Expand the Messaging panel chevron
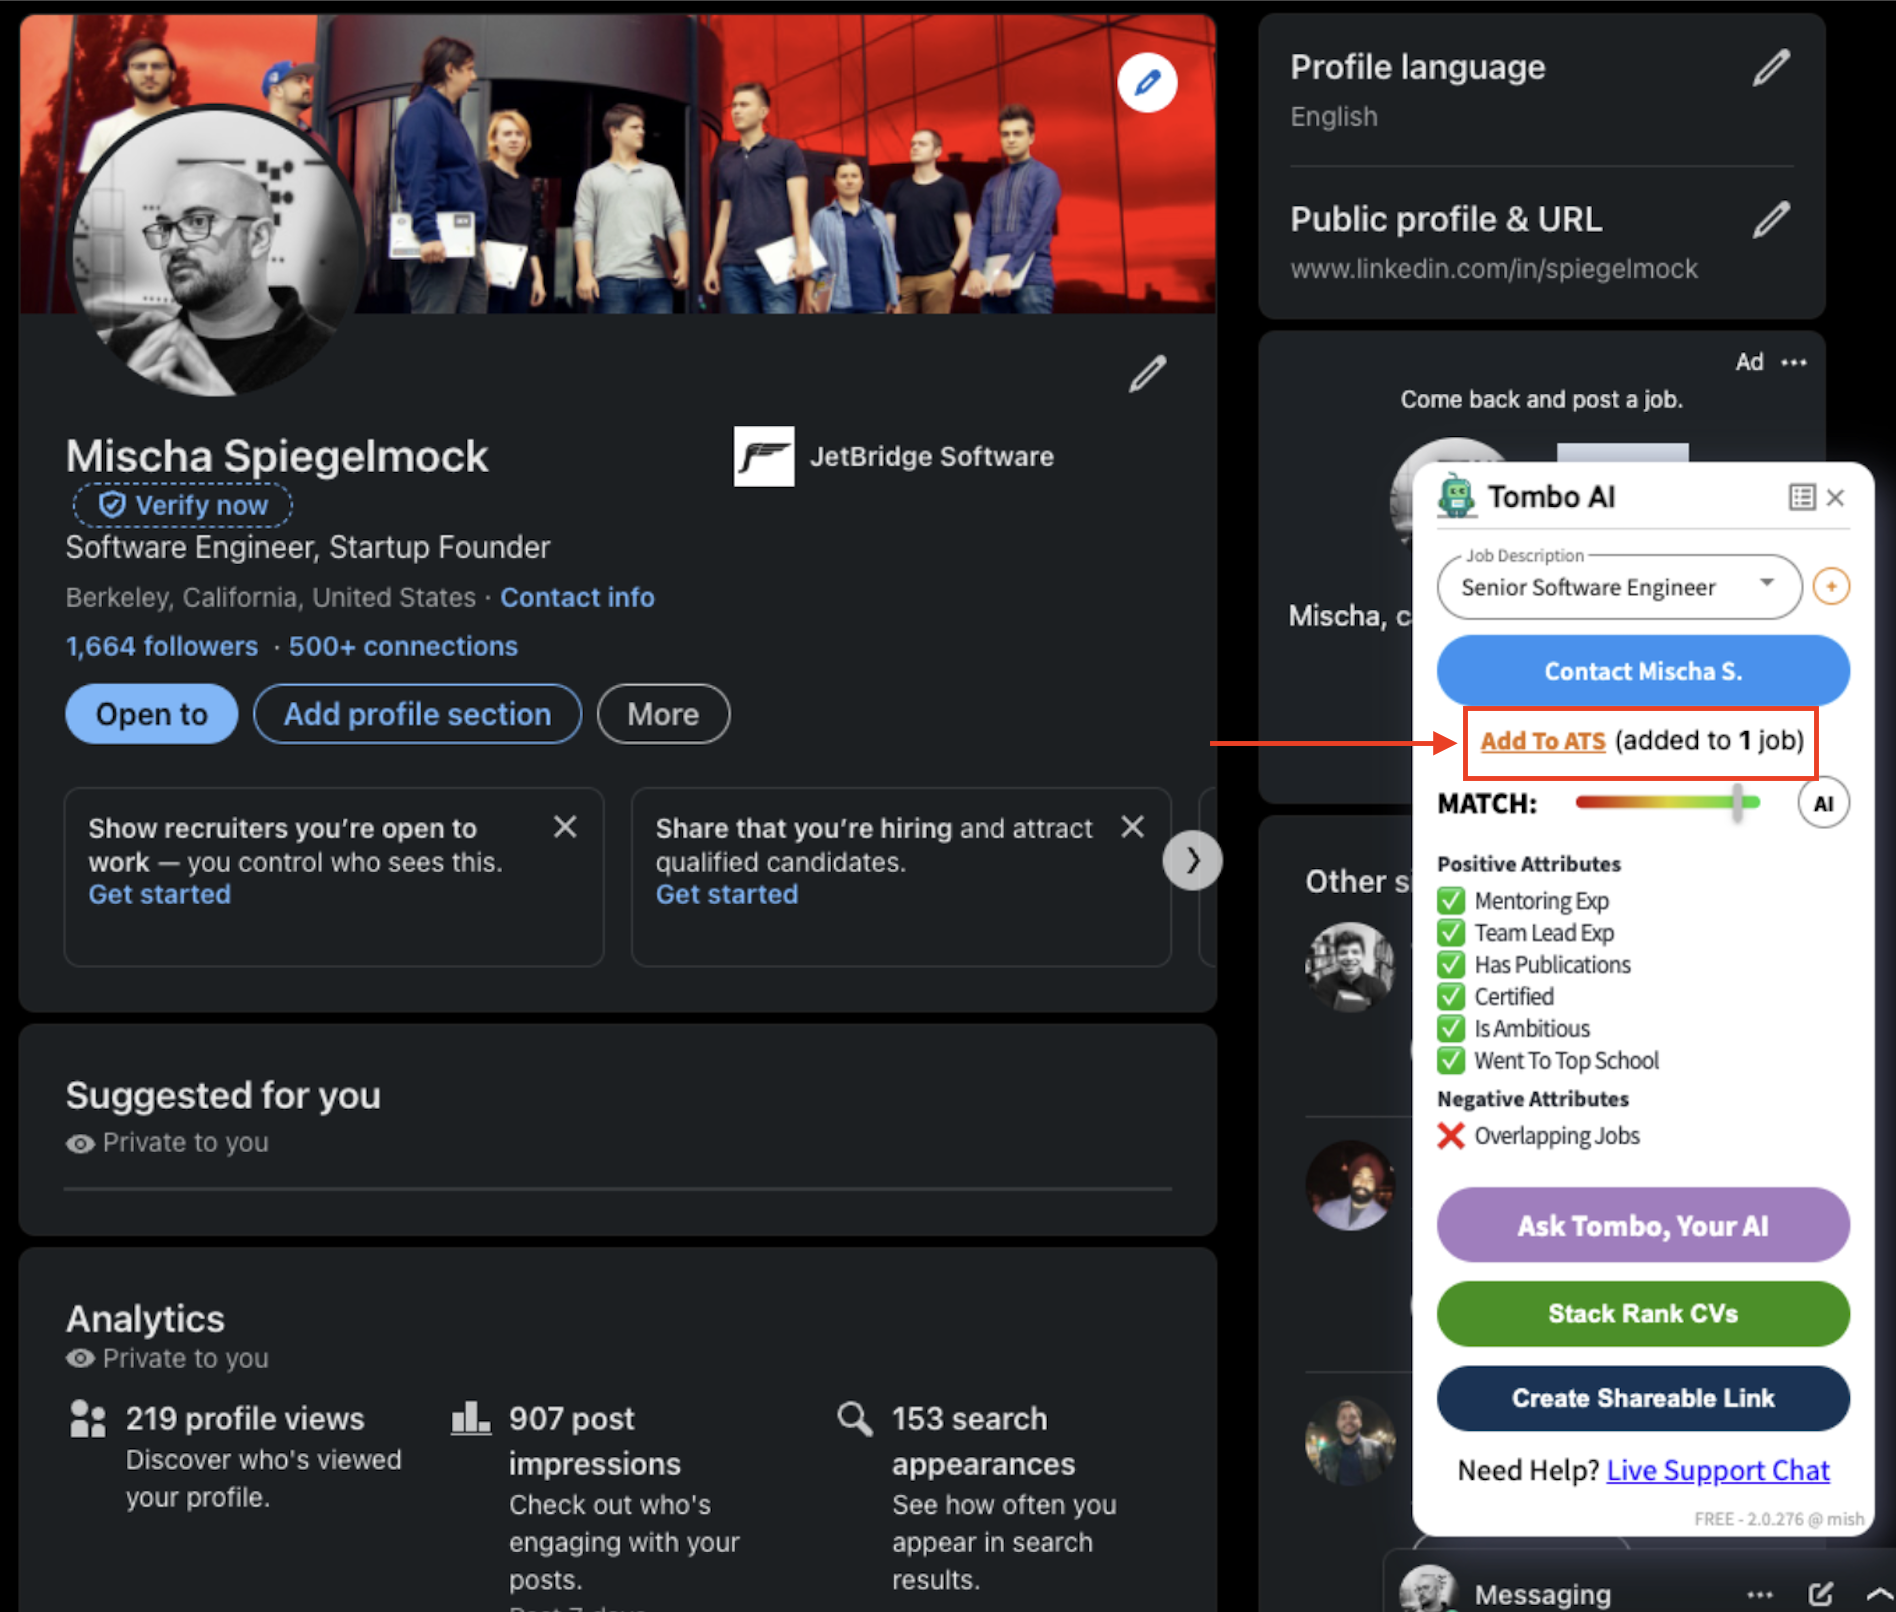 [1880, 1594]
